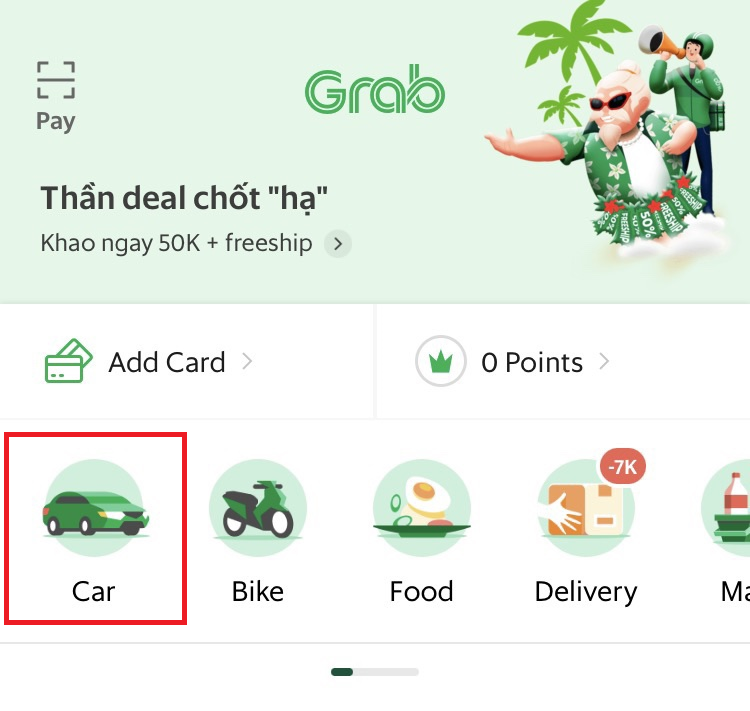Tap the crown rewards points icon

point(441,361)
